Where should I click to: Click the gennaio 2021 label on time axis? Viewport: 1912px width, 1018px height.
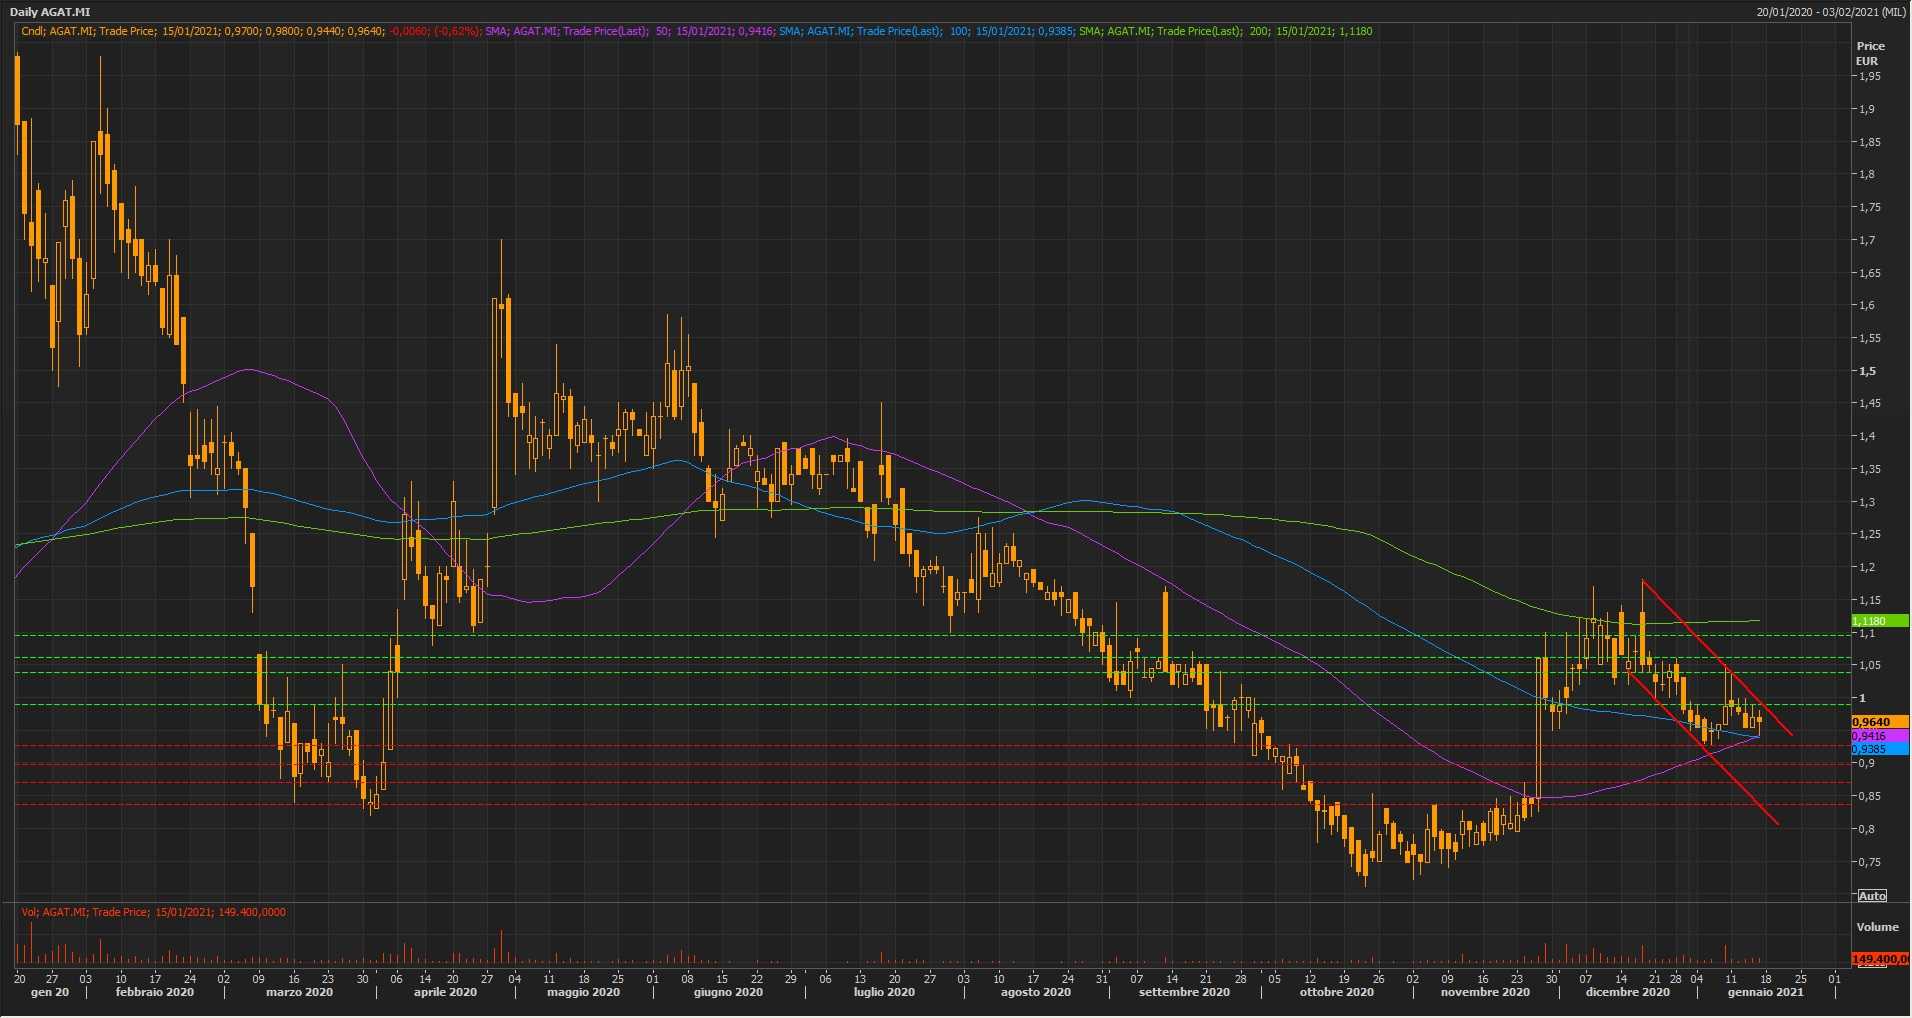[1765, 992]
